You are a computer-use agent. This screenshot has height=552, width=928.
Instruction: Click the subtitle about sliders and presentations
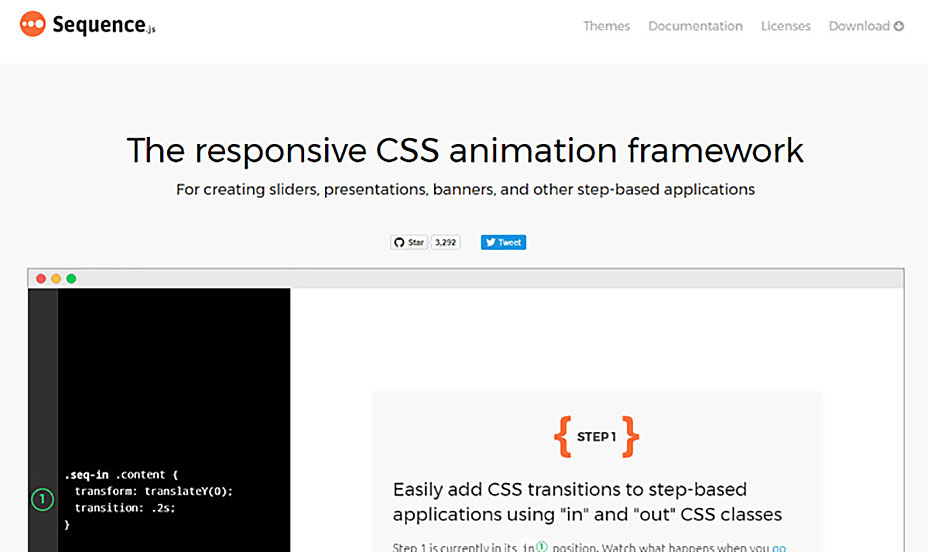coord(465,189)
